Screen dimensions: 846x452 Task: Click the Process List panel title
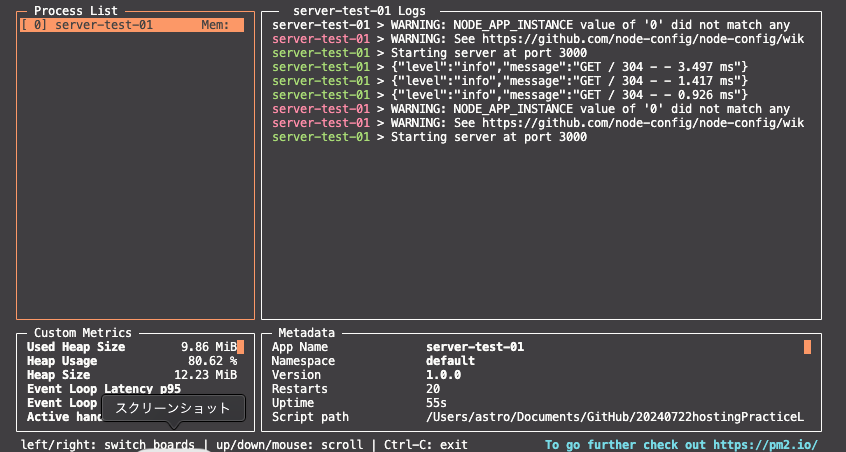pyautogui.click(x=76, y=11)
